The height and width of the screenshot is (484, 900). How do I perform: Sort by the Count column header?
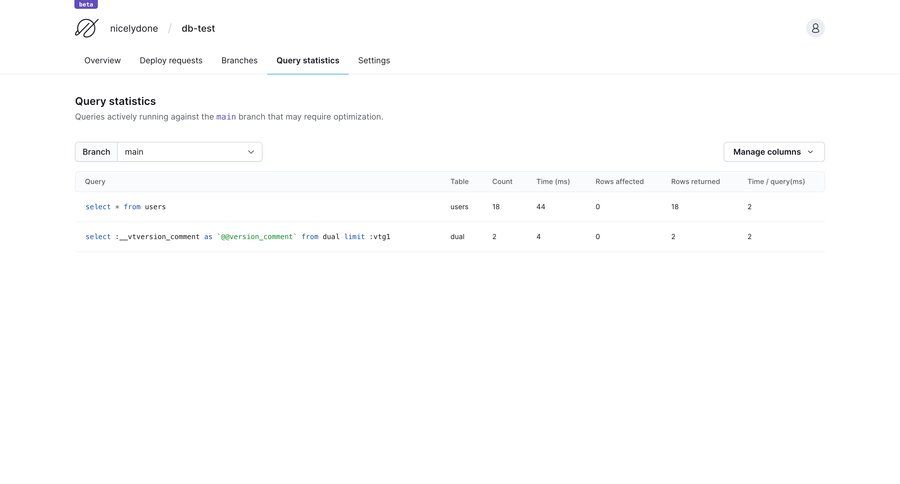(502, 181)
